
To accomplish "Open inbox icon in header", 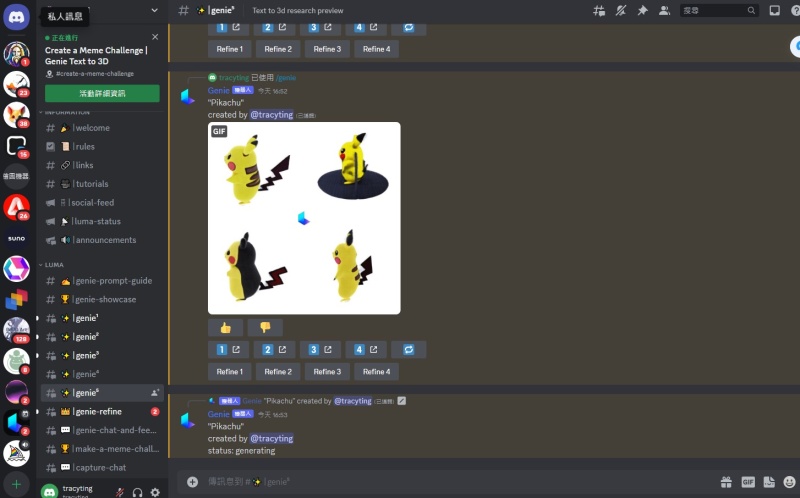I will click(x=774, y=11).
